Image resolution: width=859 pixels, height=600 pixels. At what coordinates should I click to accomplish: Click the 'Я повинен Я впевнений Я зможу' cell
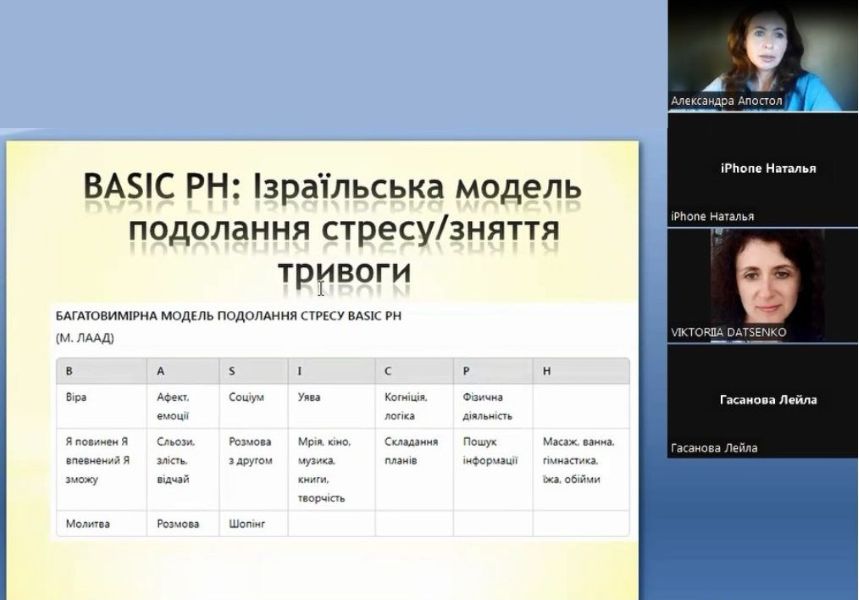[x=101, y=470]
